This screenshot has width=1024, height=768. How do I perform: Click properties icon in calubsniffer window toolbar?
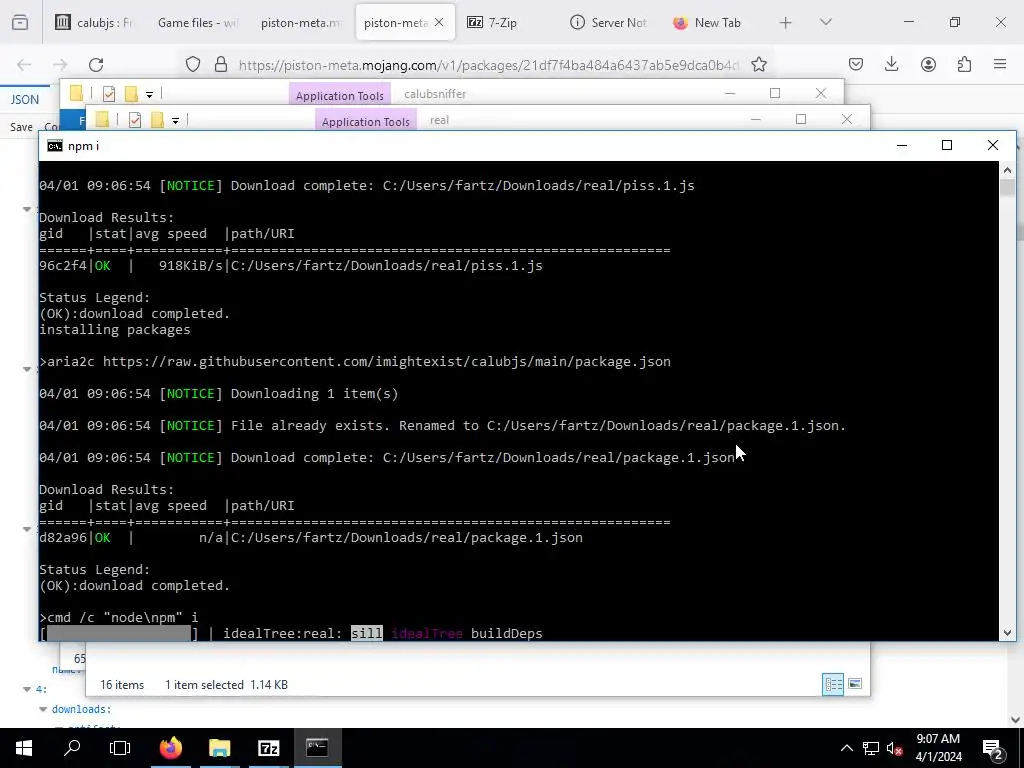coord(109,94)
